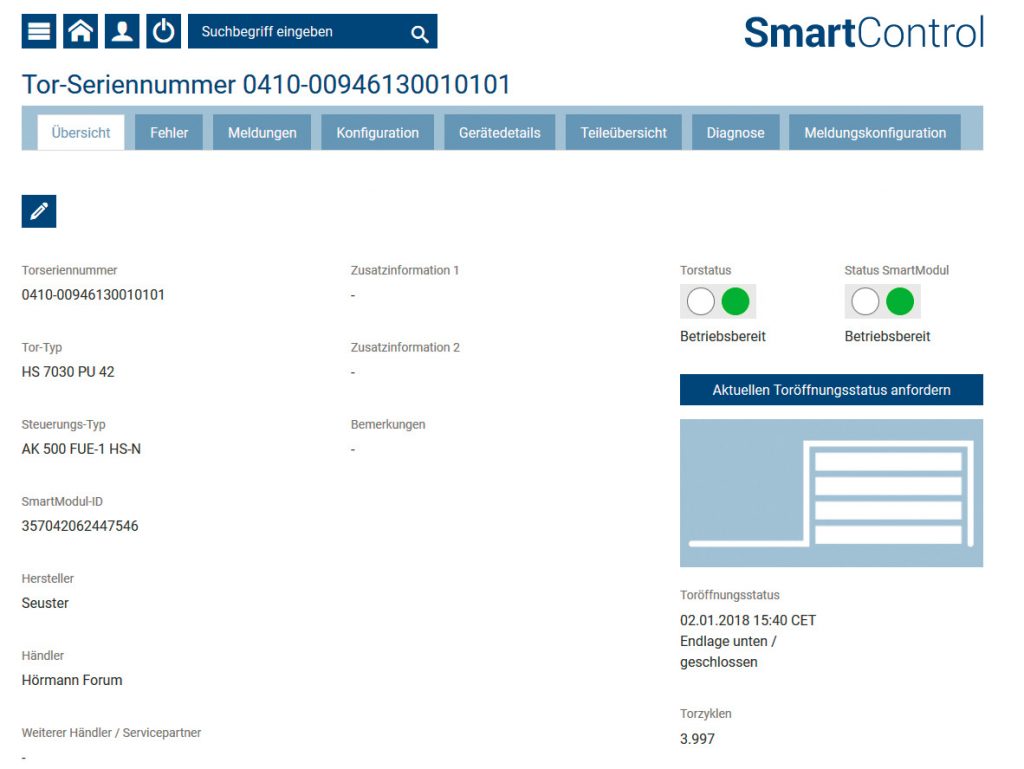This screenshot has height=769, width=1024.
Task: Click the Zusatzinformation 2 label
Action: pyautogui.click(x=405, y=347)
